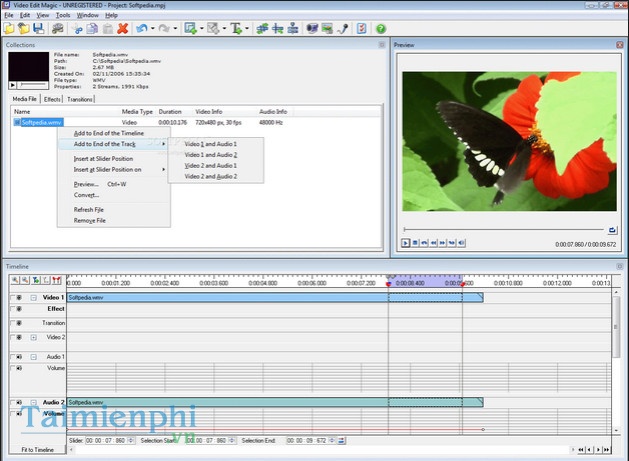Stop playback in the Preview panel
Screen dimensions: 629x461
coord(415,243)
